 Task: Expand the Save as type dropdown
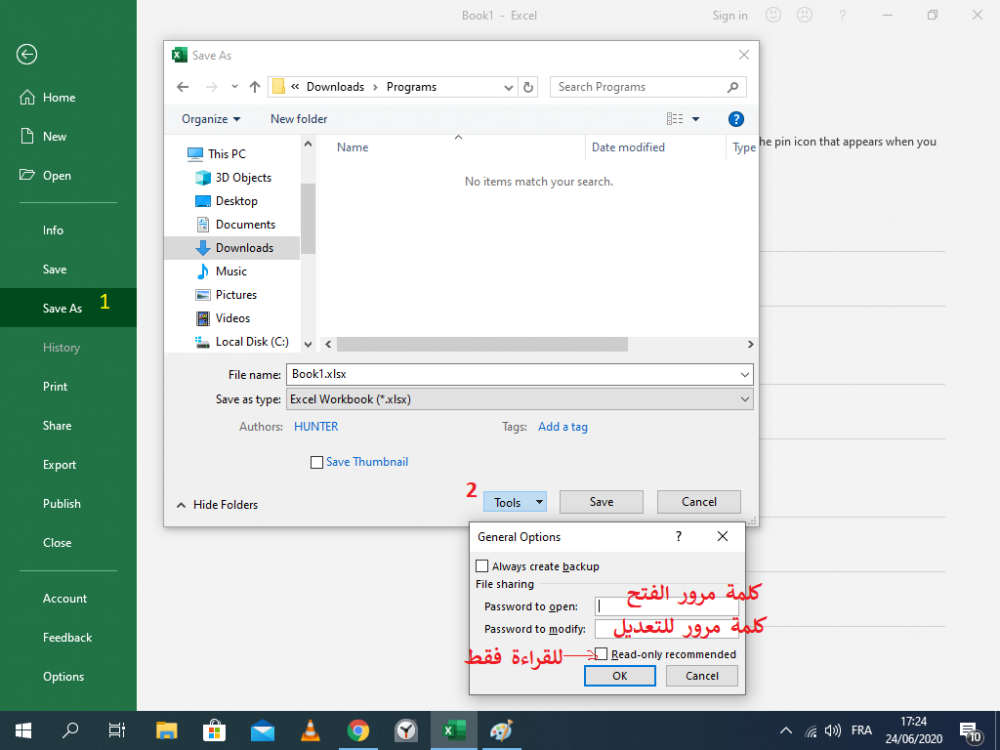pyautogui.click(x=744, y=399)
